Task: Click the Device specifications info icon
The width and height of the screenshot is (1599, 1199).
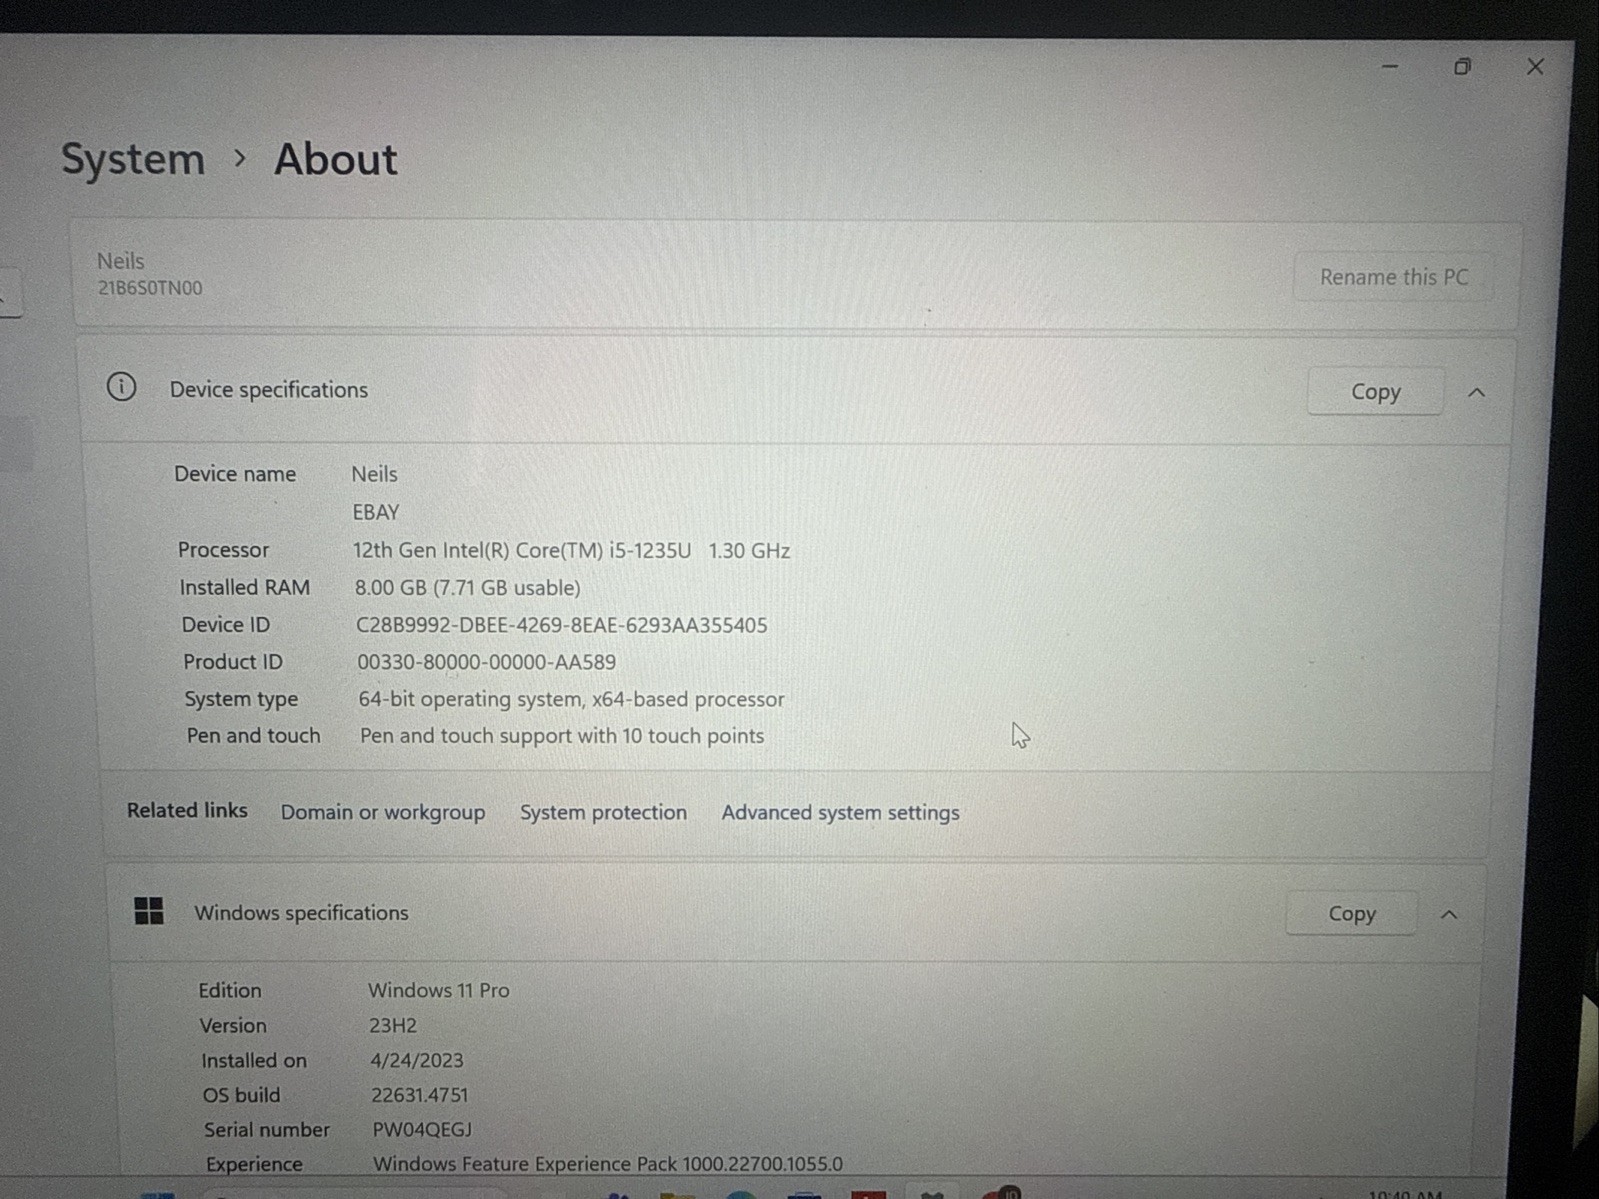Action: [121, 387]
